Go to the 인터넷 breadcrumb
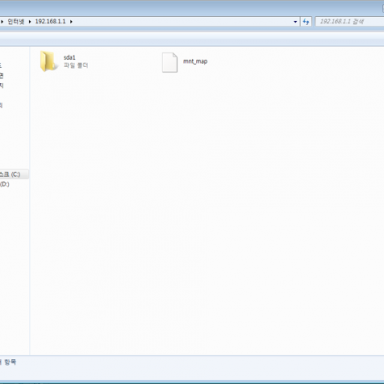Image resolution: width=384 pixels, height=384 pixels. [x=16, y=22]
